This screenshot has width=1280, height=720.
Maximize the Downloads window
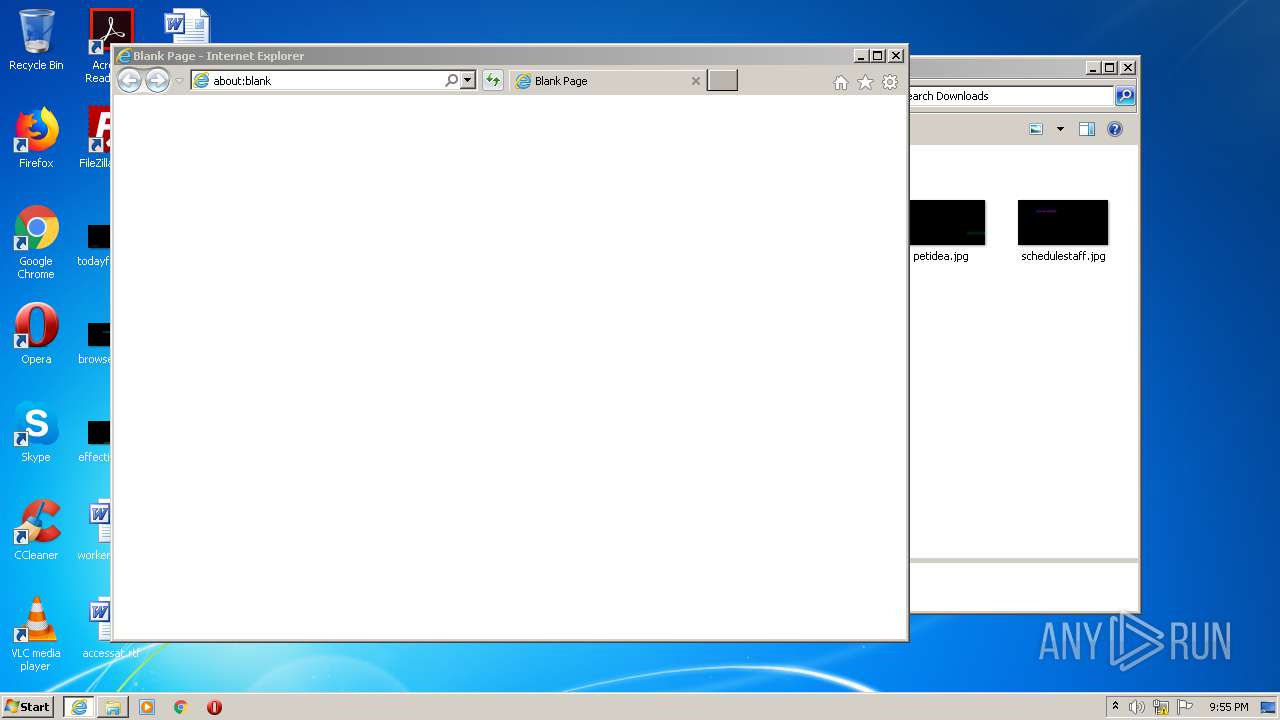(1109, 68)
